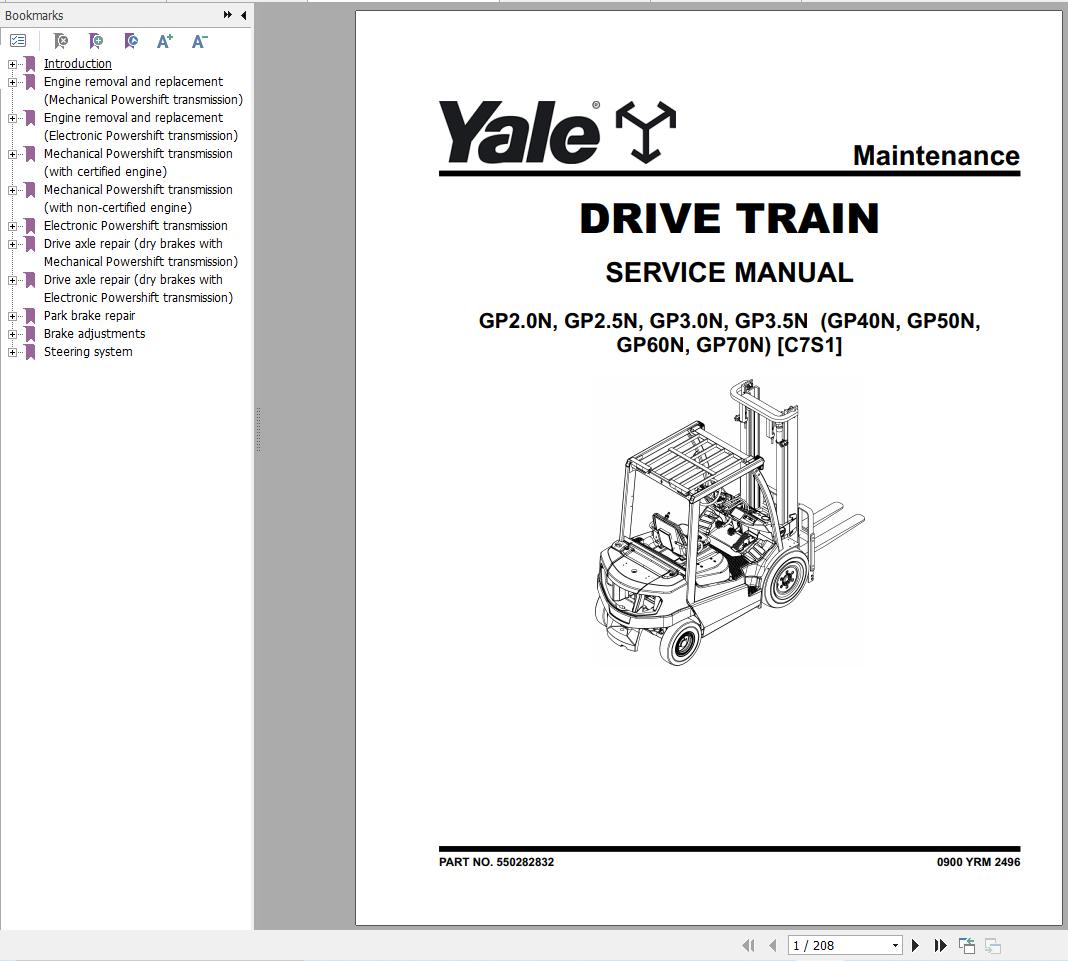
Task: Click the add new bookmark icon
Action: [96, 42]
